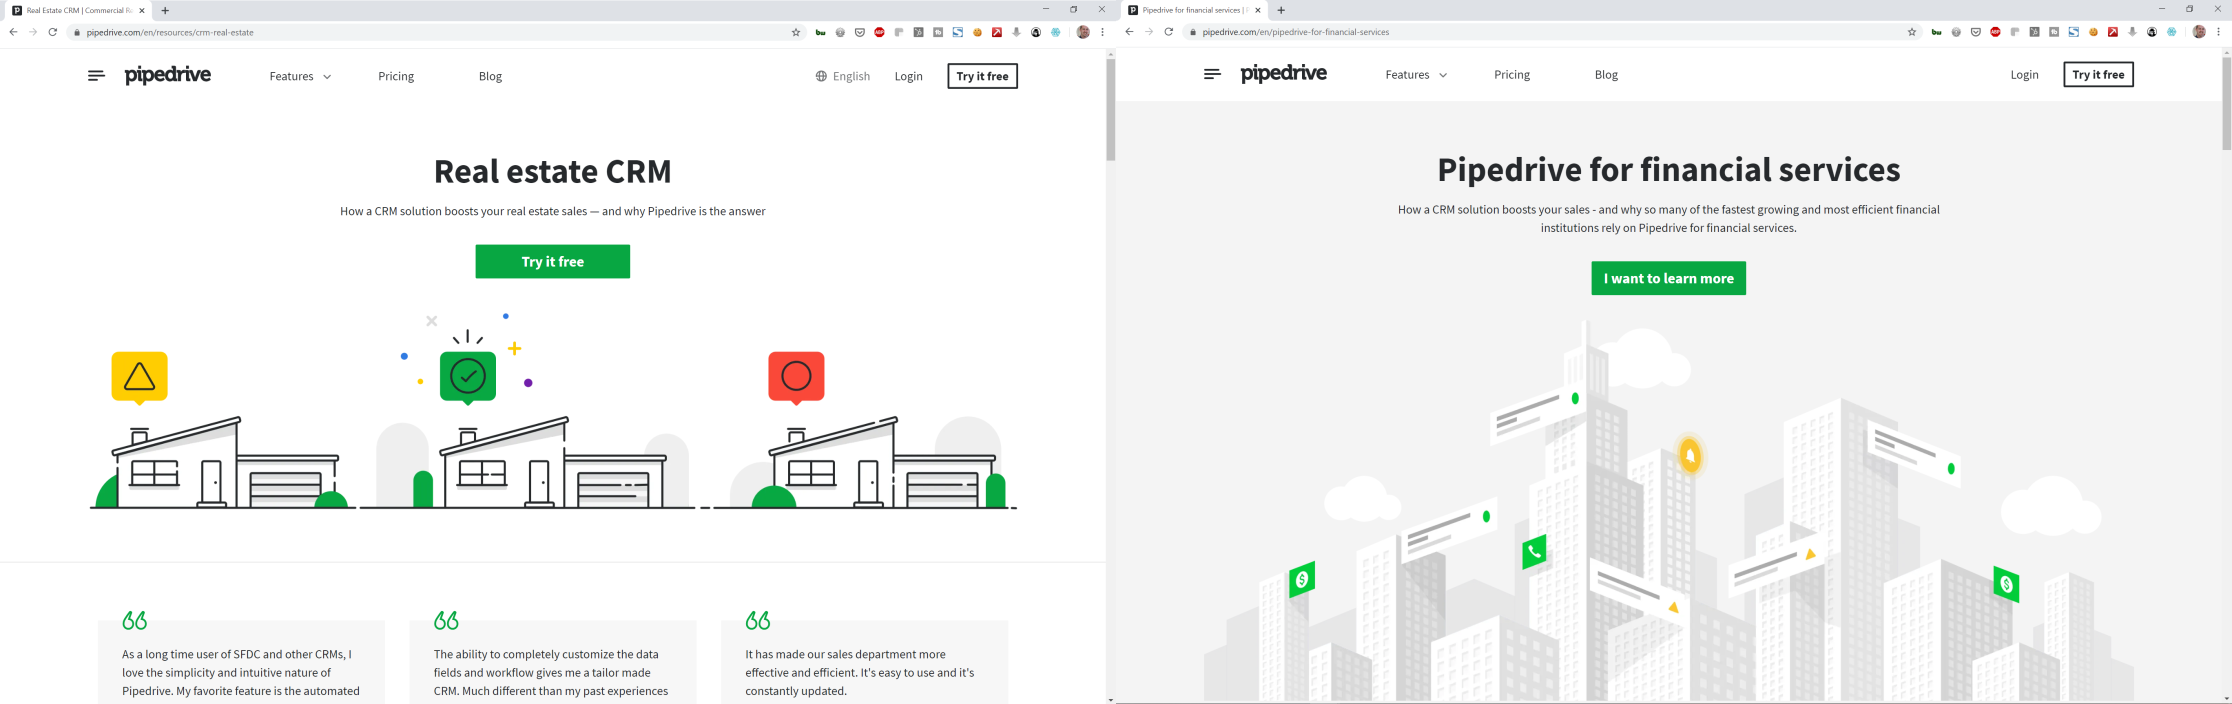2232x704 pixels.
Task: Click testimonial starting 'The ability to completely customize'
Action: (553, 662)
